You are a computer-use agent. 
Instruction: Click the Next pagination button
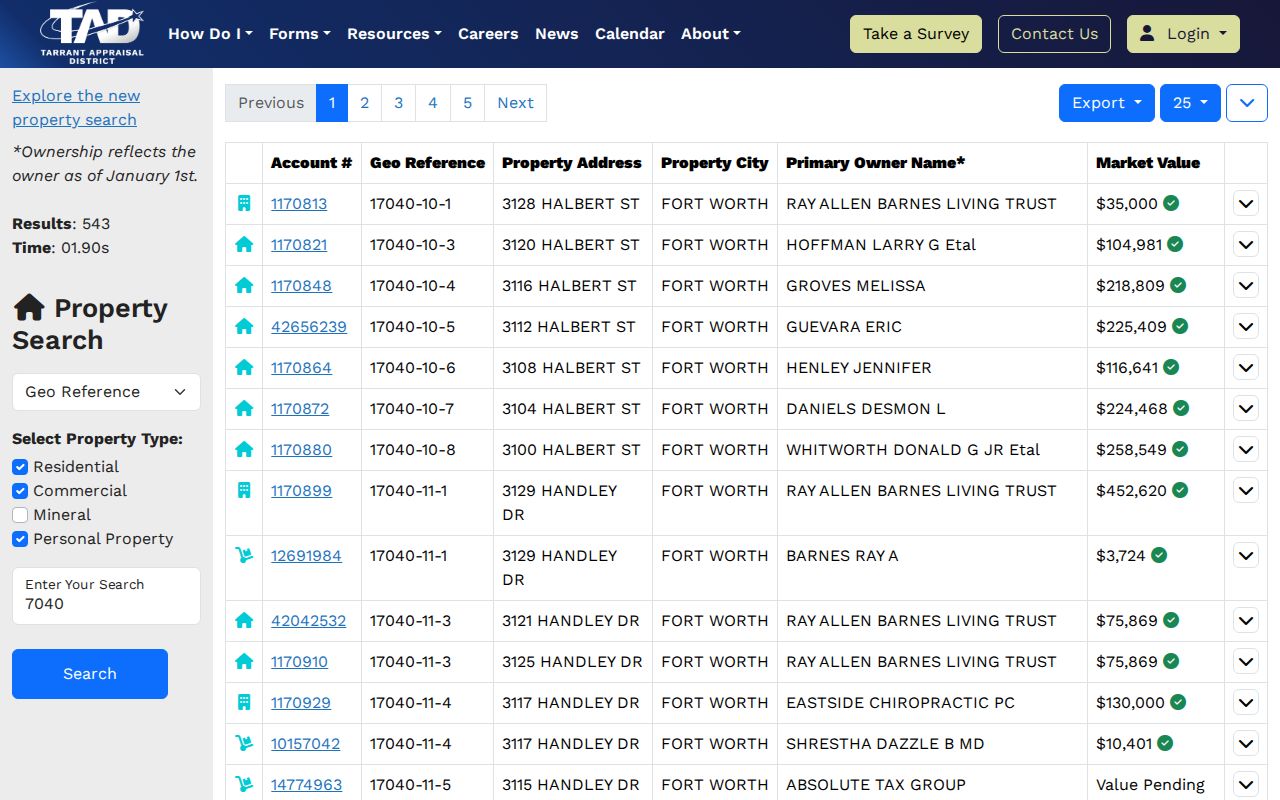click(x=515, y=103)
